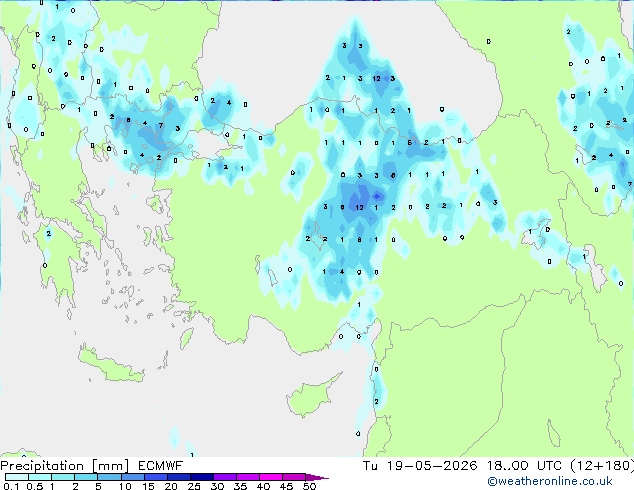Click the 'Tu 19-05-2026' date text
The image size is (634, 490).
[x=420, y=466]
